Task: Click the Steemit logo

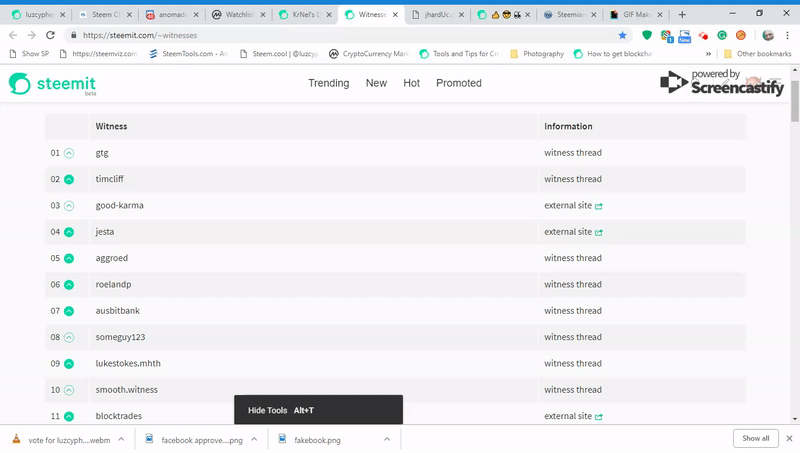Action: pyautogui.click(x=53, y=84)
